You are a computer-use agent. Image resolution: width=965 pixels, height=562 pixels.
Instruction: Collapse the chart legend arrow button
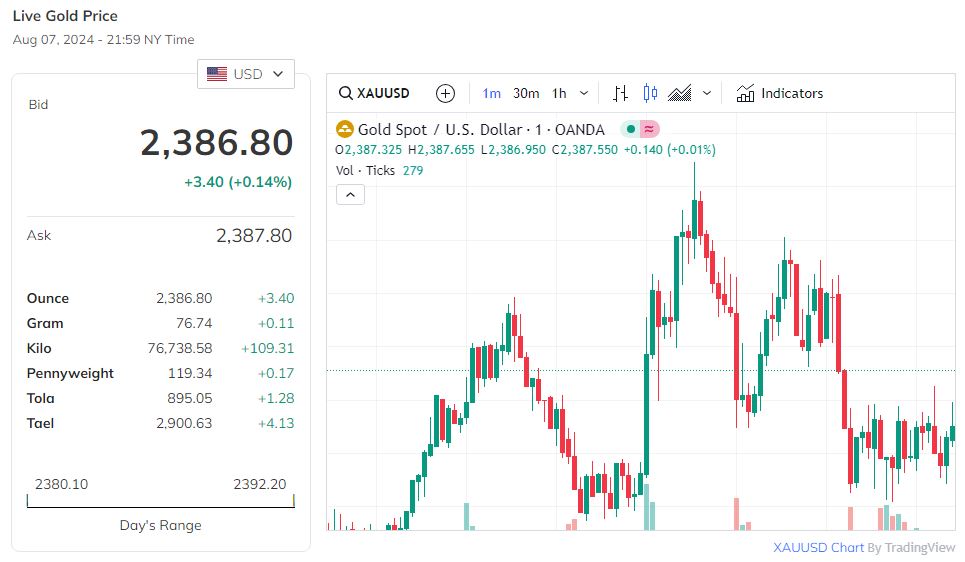(350, 195)
